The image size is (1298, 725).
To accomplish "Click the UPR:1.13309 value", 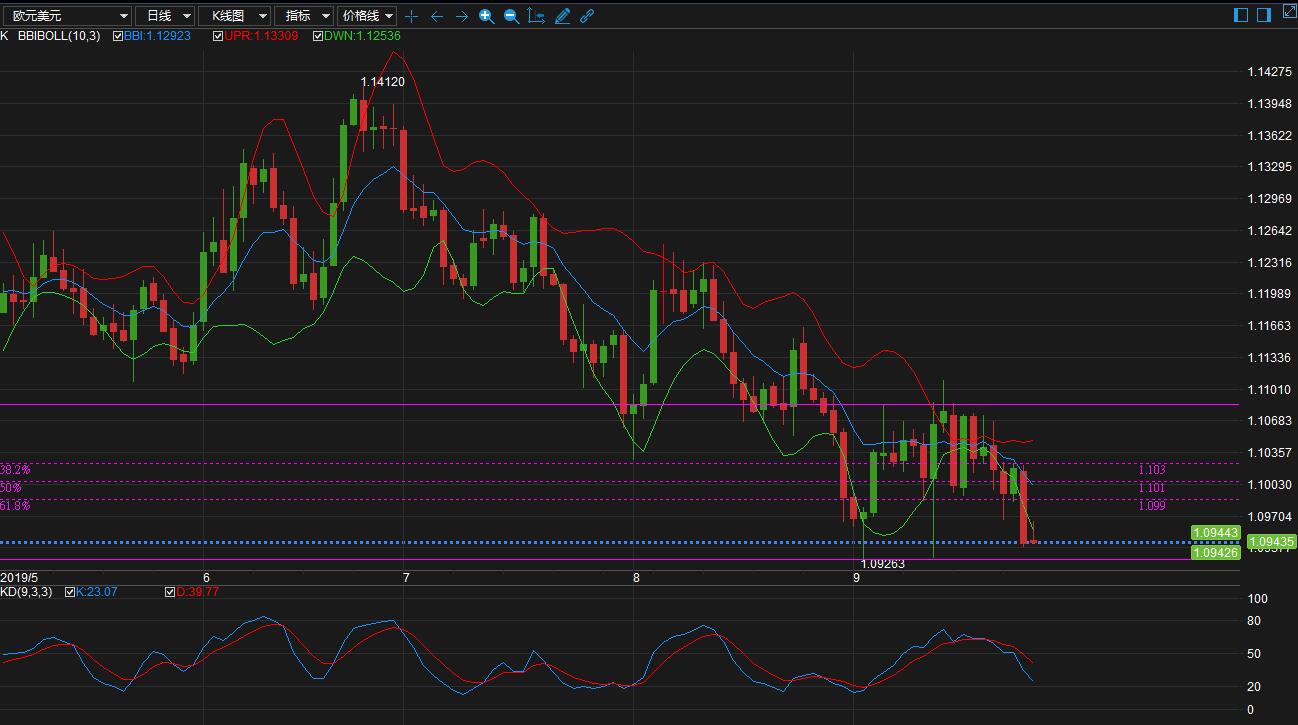I will pyautogui.click(x=261, y=36).
